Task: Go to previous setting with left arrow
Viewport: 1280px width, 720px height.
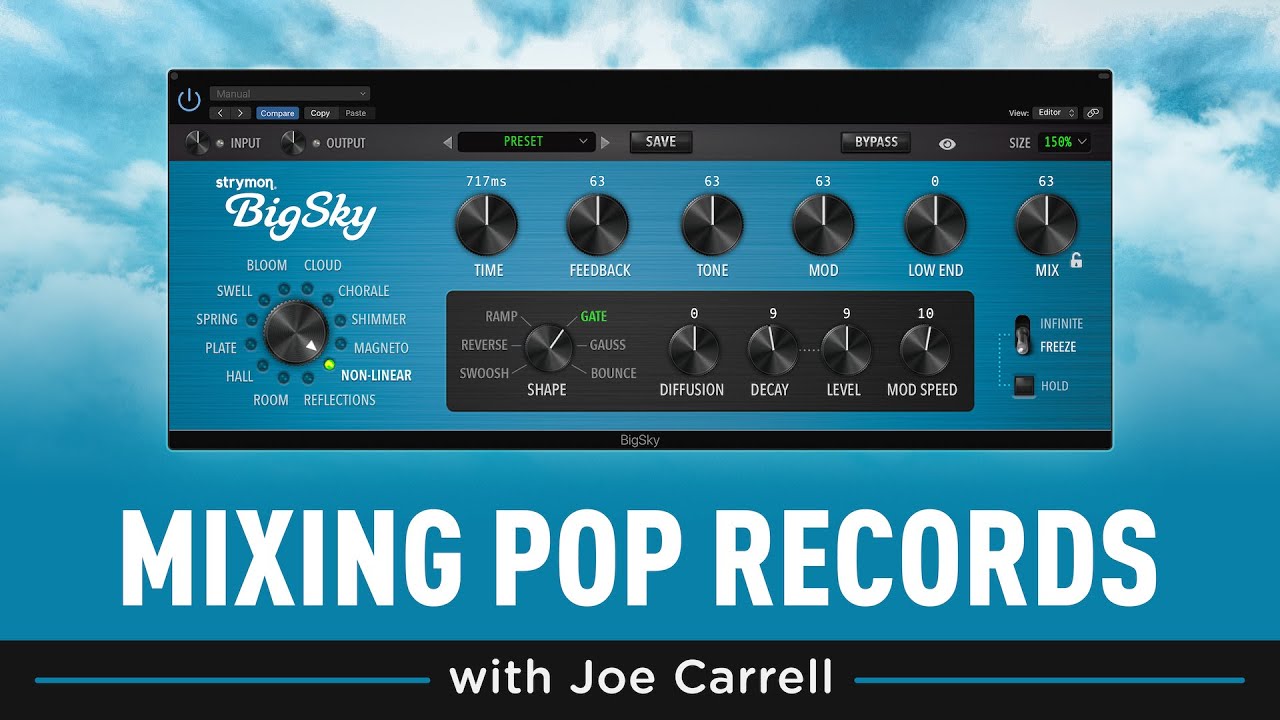Action: click(x=221, y=113)
